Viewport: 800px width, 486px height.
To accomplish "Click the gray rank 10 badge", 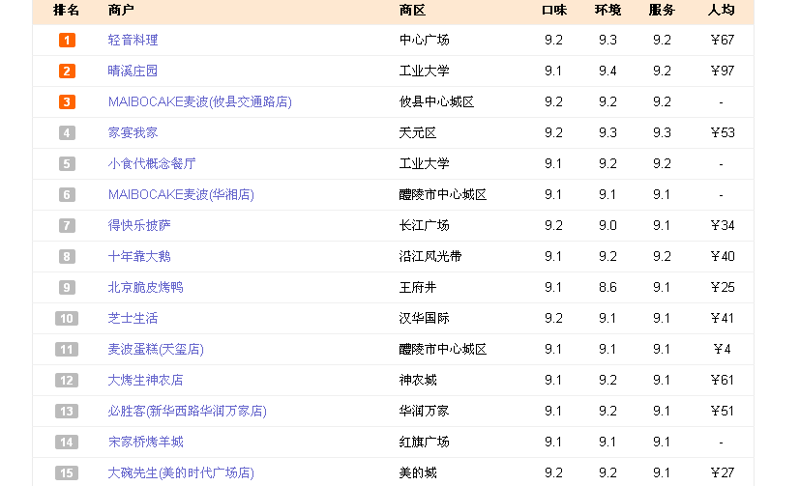I will (x=67, y=319).
